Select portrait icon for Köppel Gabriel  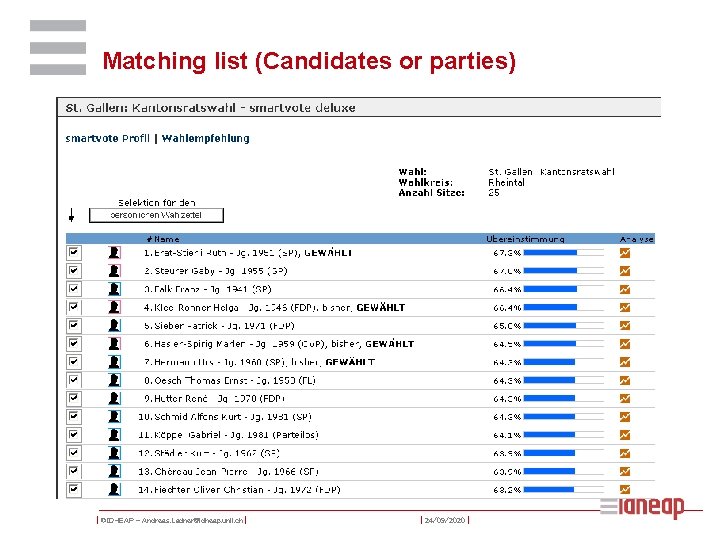114,435
